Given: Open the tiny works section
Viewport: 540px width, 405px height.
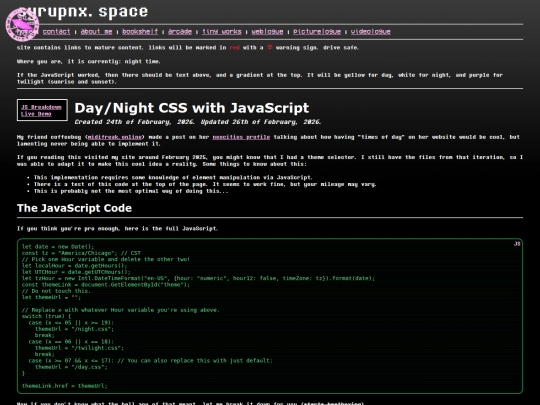Looking at the screenshot, I should [x=222, y=31].
